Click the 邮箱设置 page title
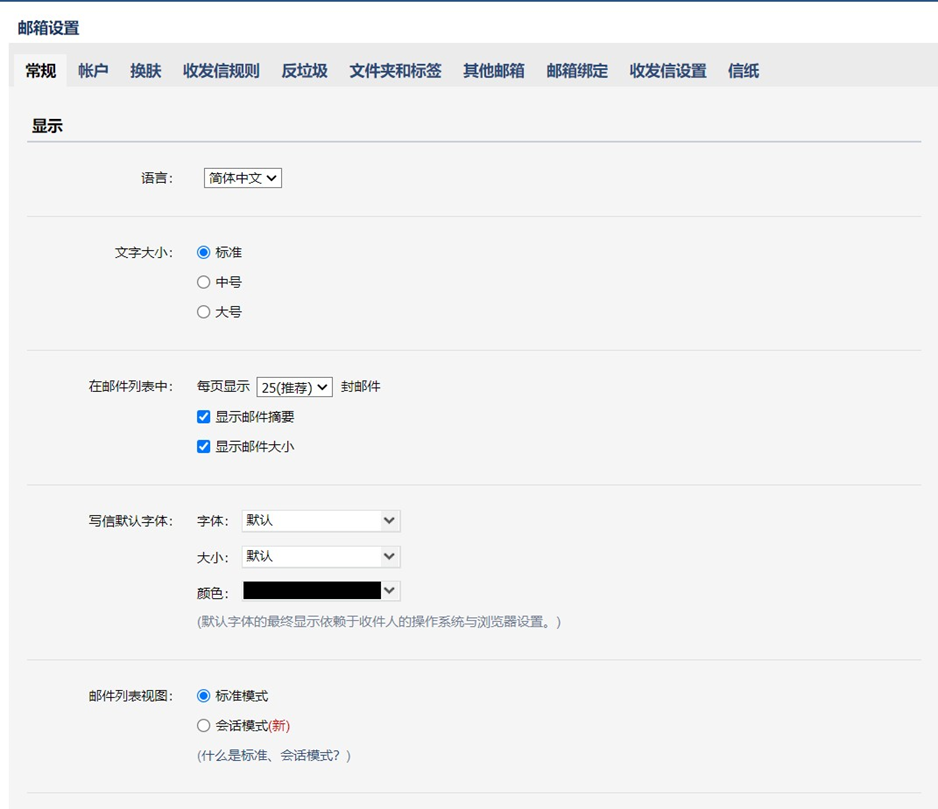 click(48, 28)
